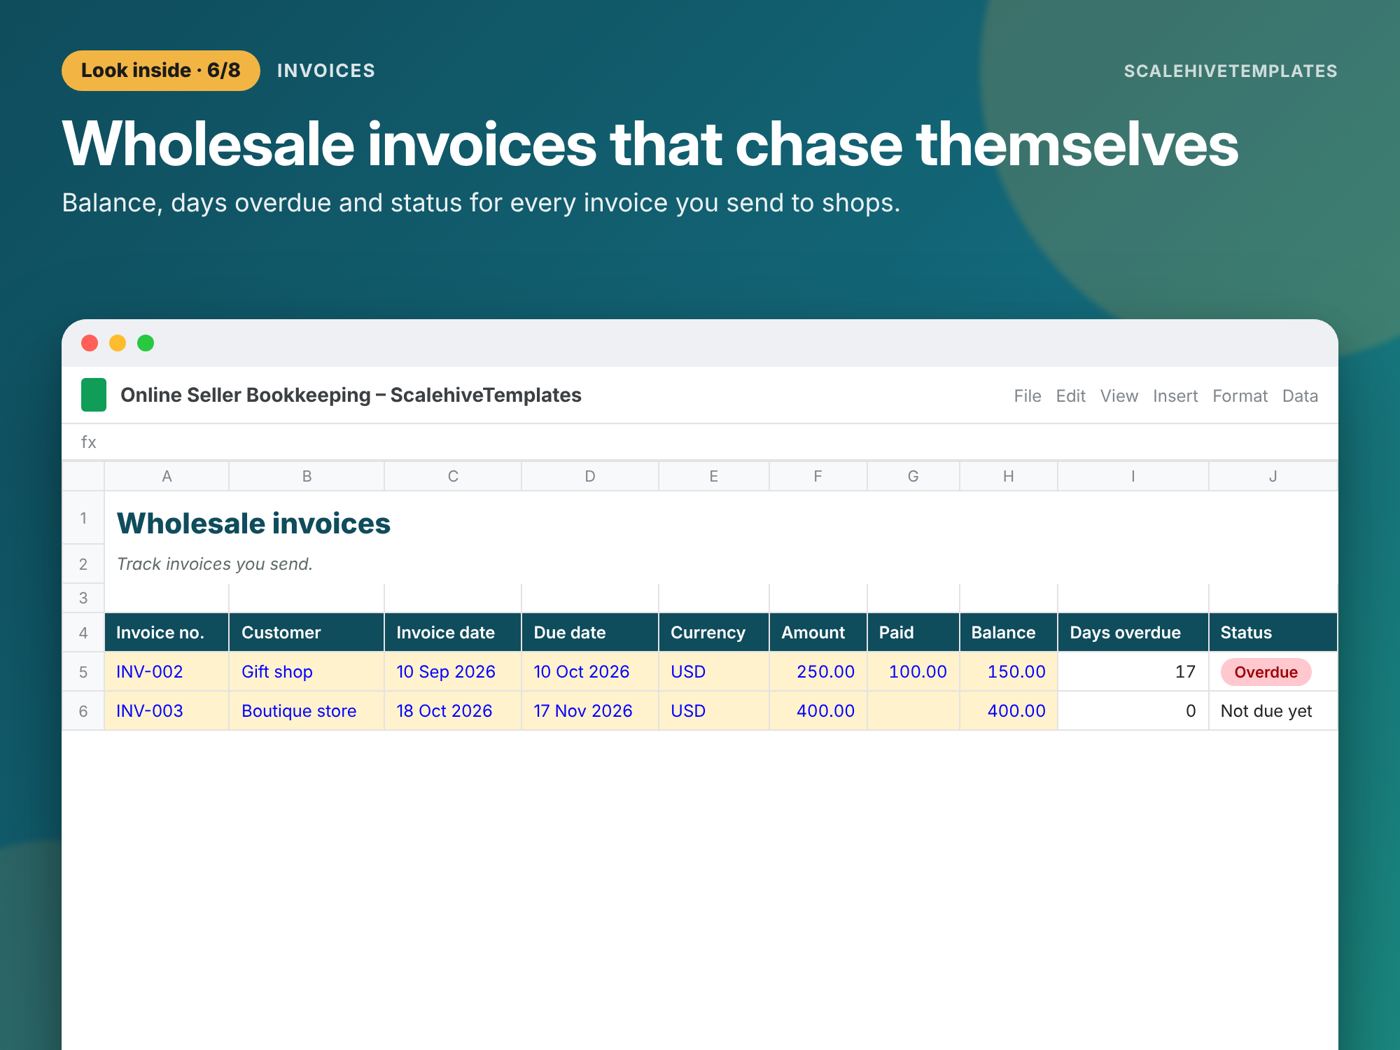Click the 'Customer' header cell
The height and width of the screenshot is (1050, 1400).
coord(307,633)
